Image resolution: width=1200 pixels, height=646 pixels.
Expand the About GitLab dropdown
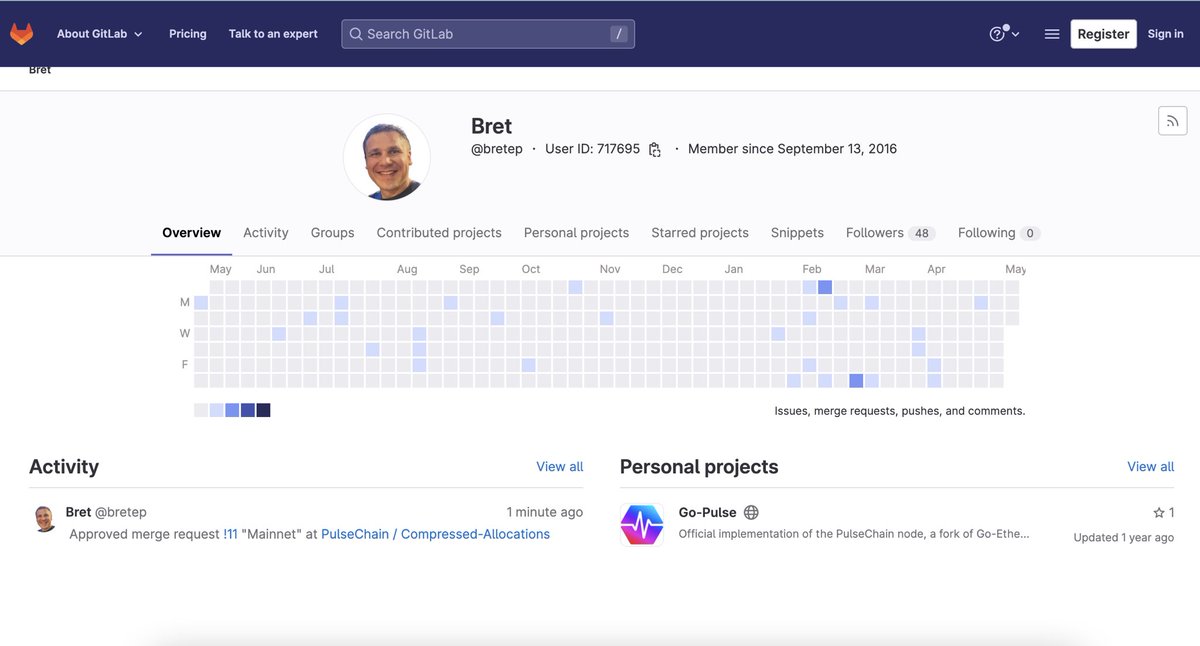98,33
